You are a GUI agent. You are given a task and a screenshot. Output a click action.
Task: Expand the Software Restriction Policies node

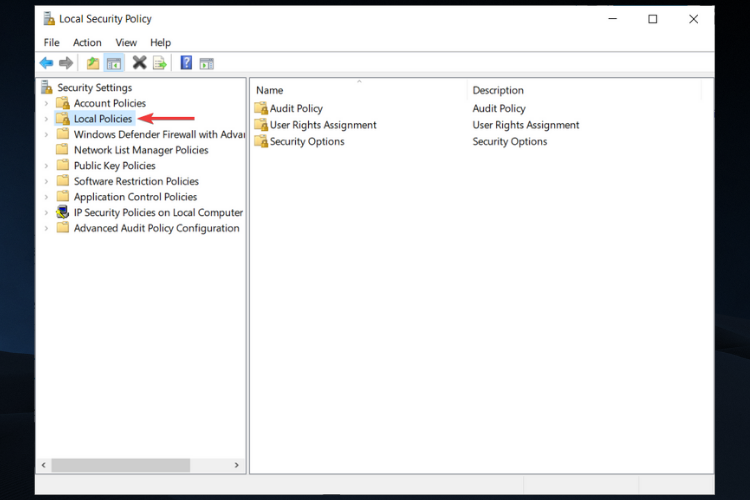(46, 181)
